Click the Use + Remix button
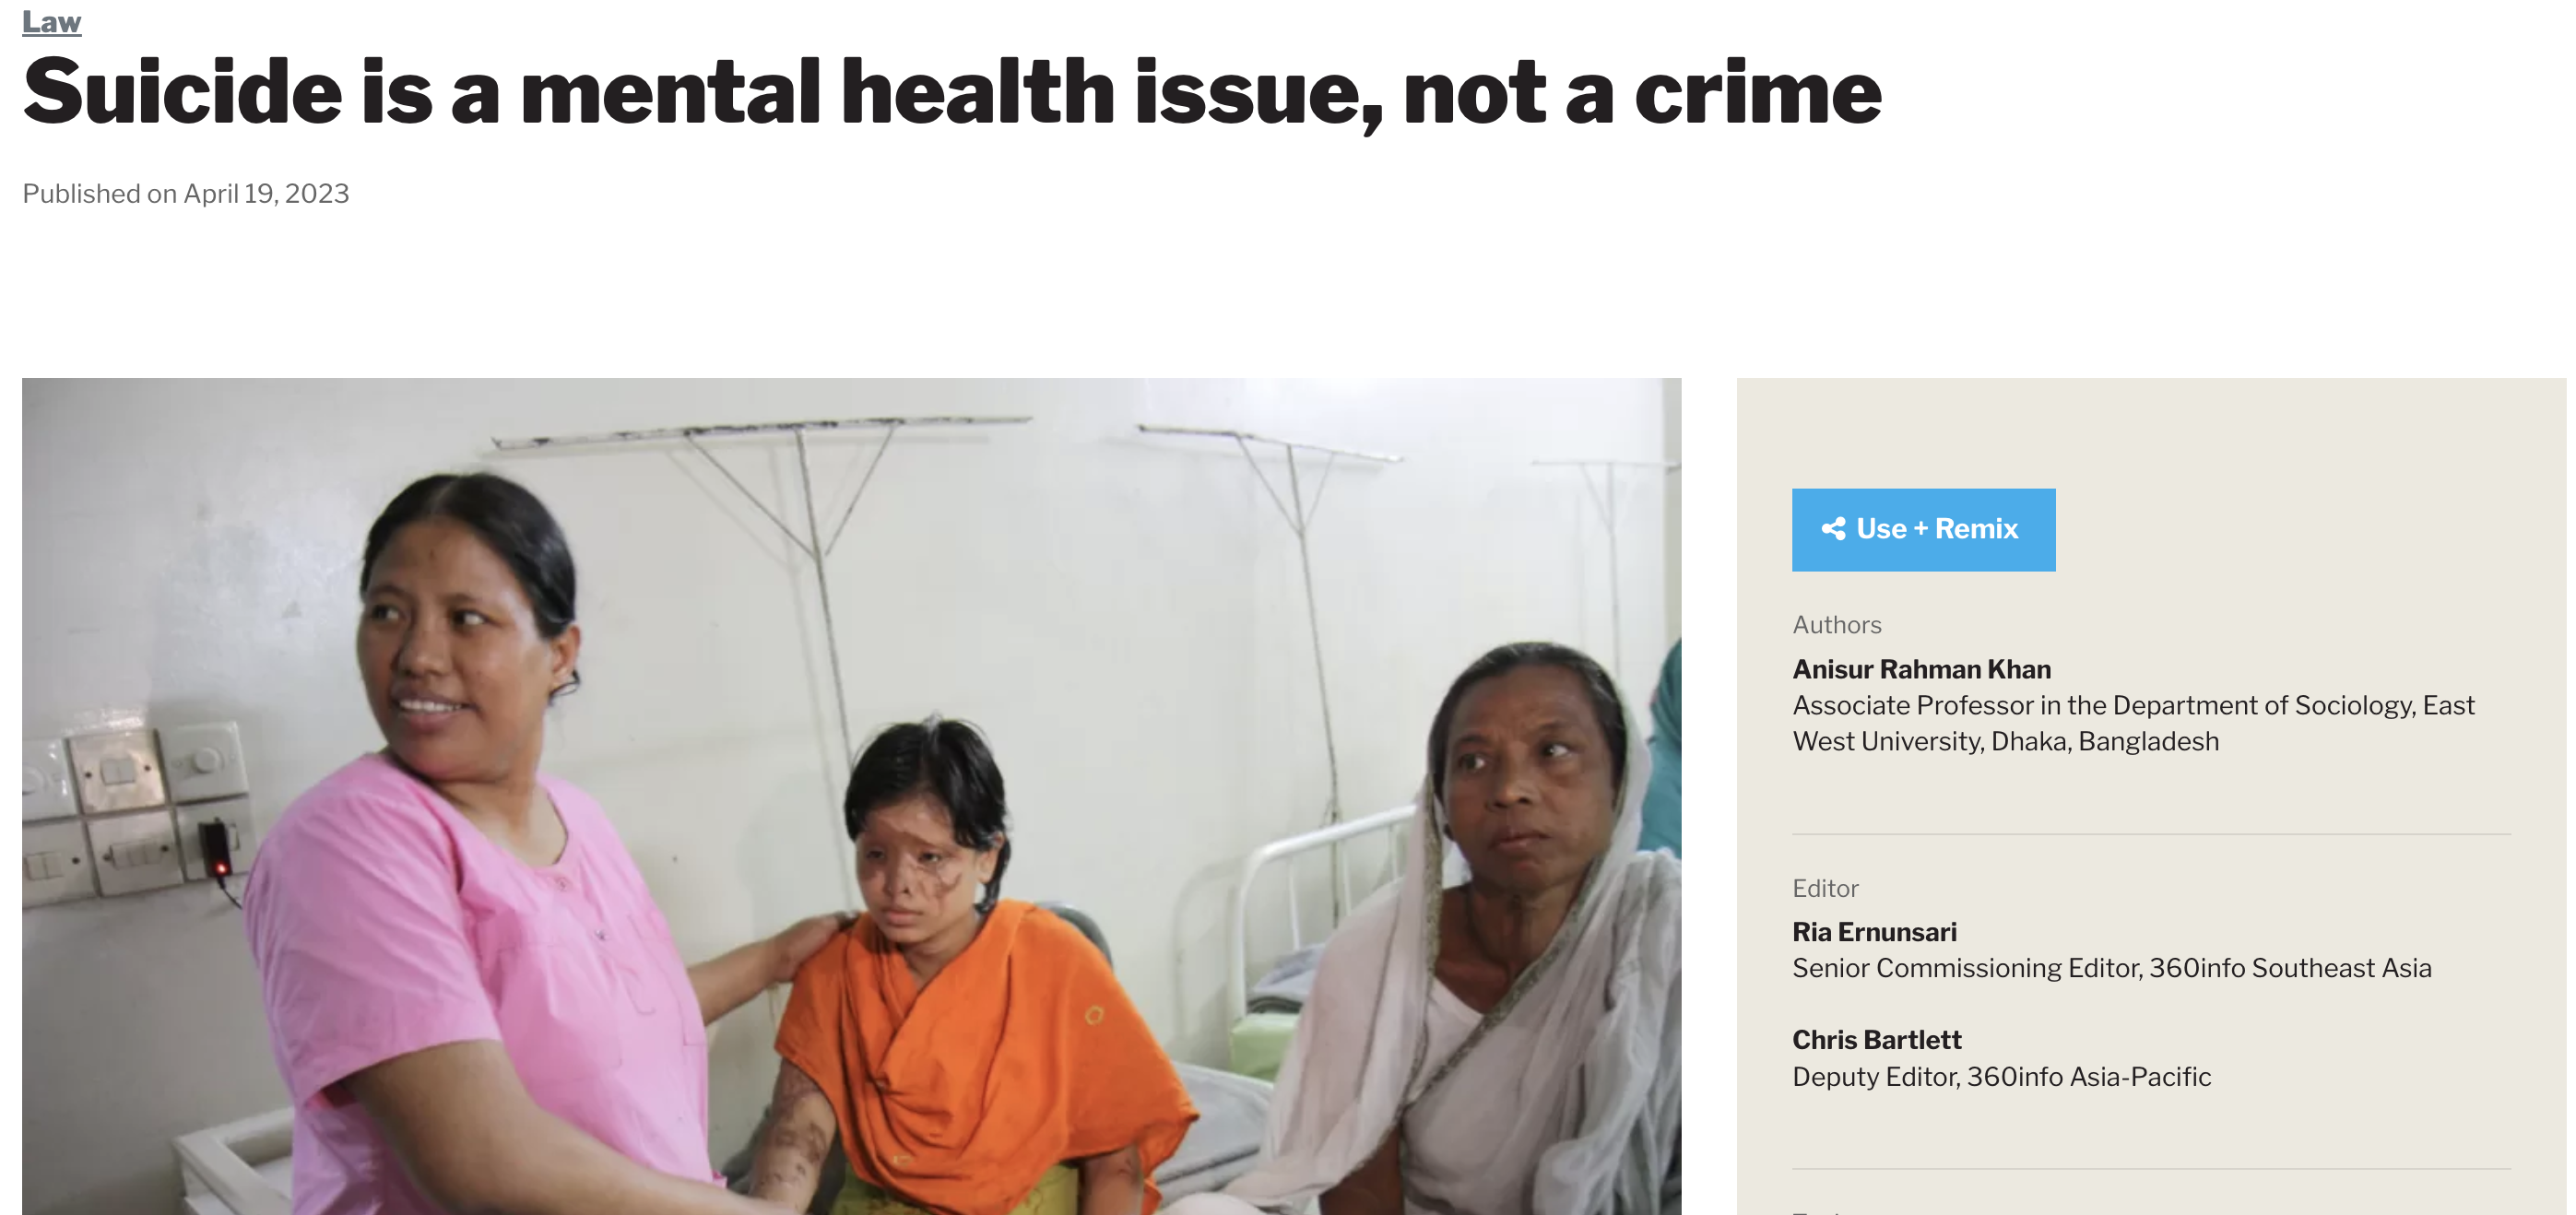2576x1215 pixels. (x=1923, y=529)
